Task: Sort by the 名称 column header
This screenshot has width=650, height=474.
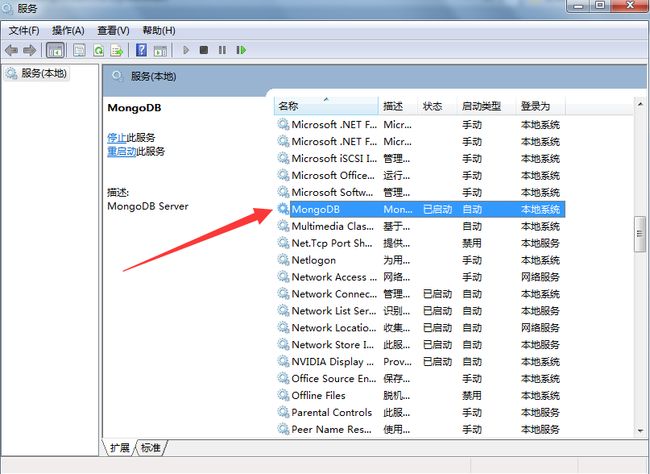Action: tap(326, 106)
